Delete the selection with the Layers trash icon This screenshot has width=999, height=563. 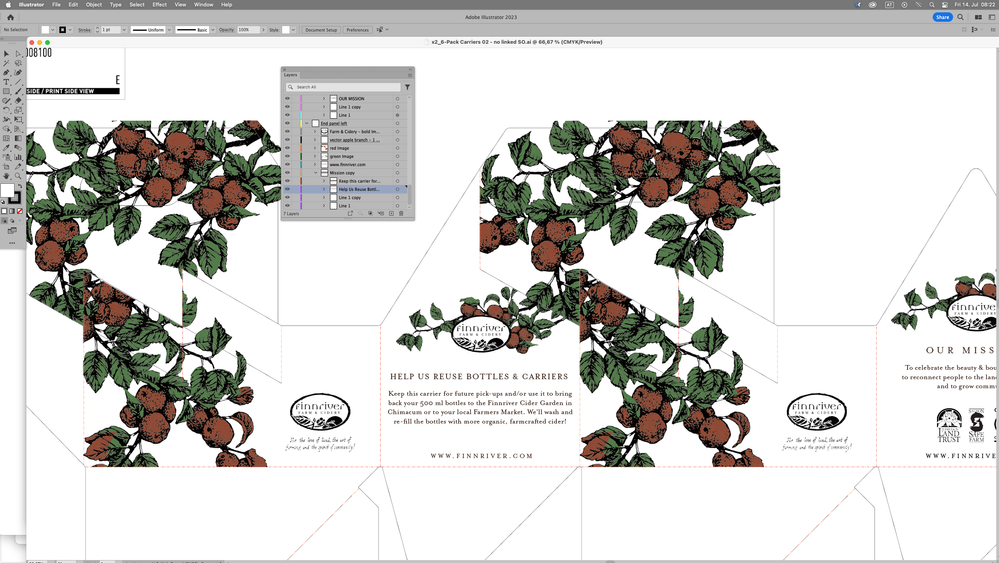[x=401, y=213]
